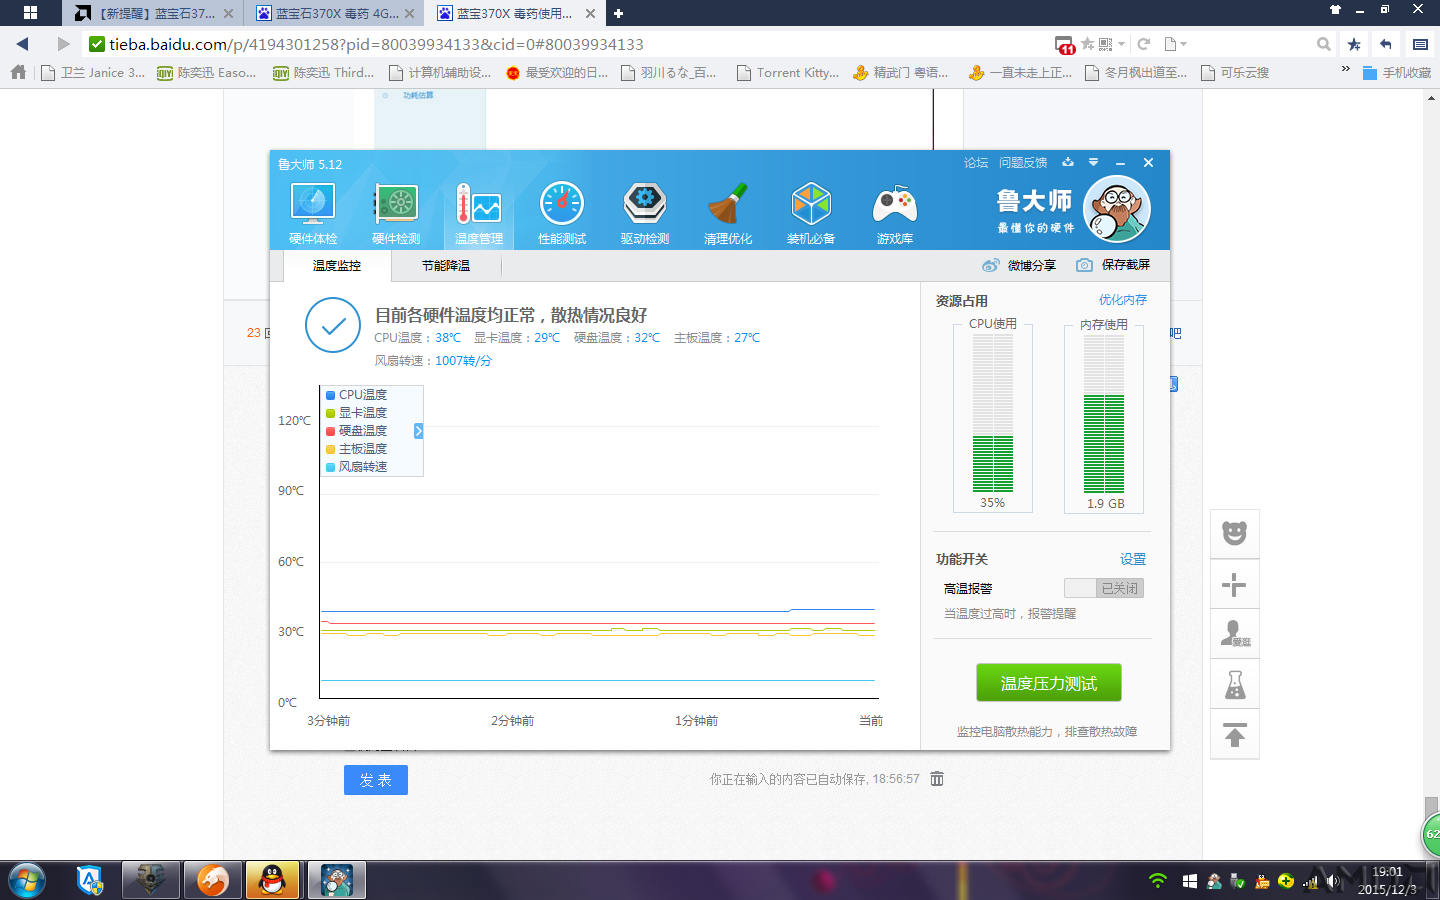Click the back-to-top arrow sidebar icon
This screenshot has height=900, width=1440.
click(x=1235, y=736)
